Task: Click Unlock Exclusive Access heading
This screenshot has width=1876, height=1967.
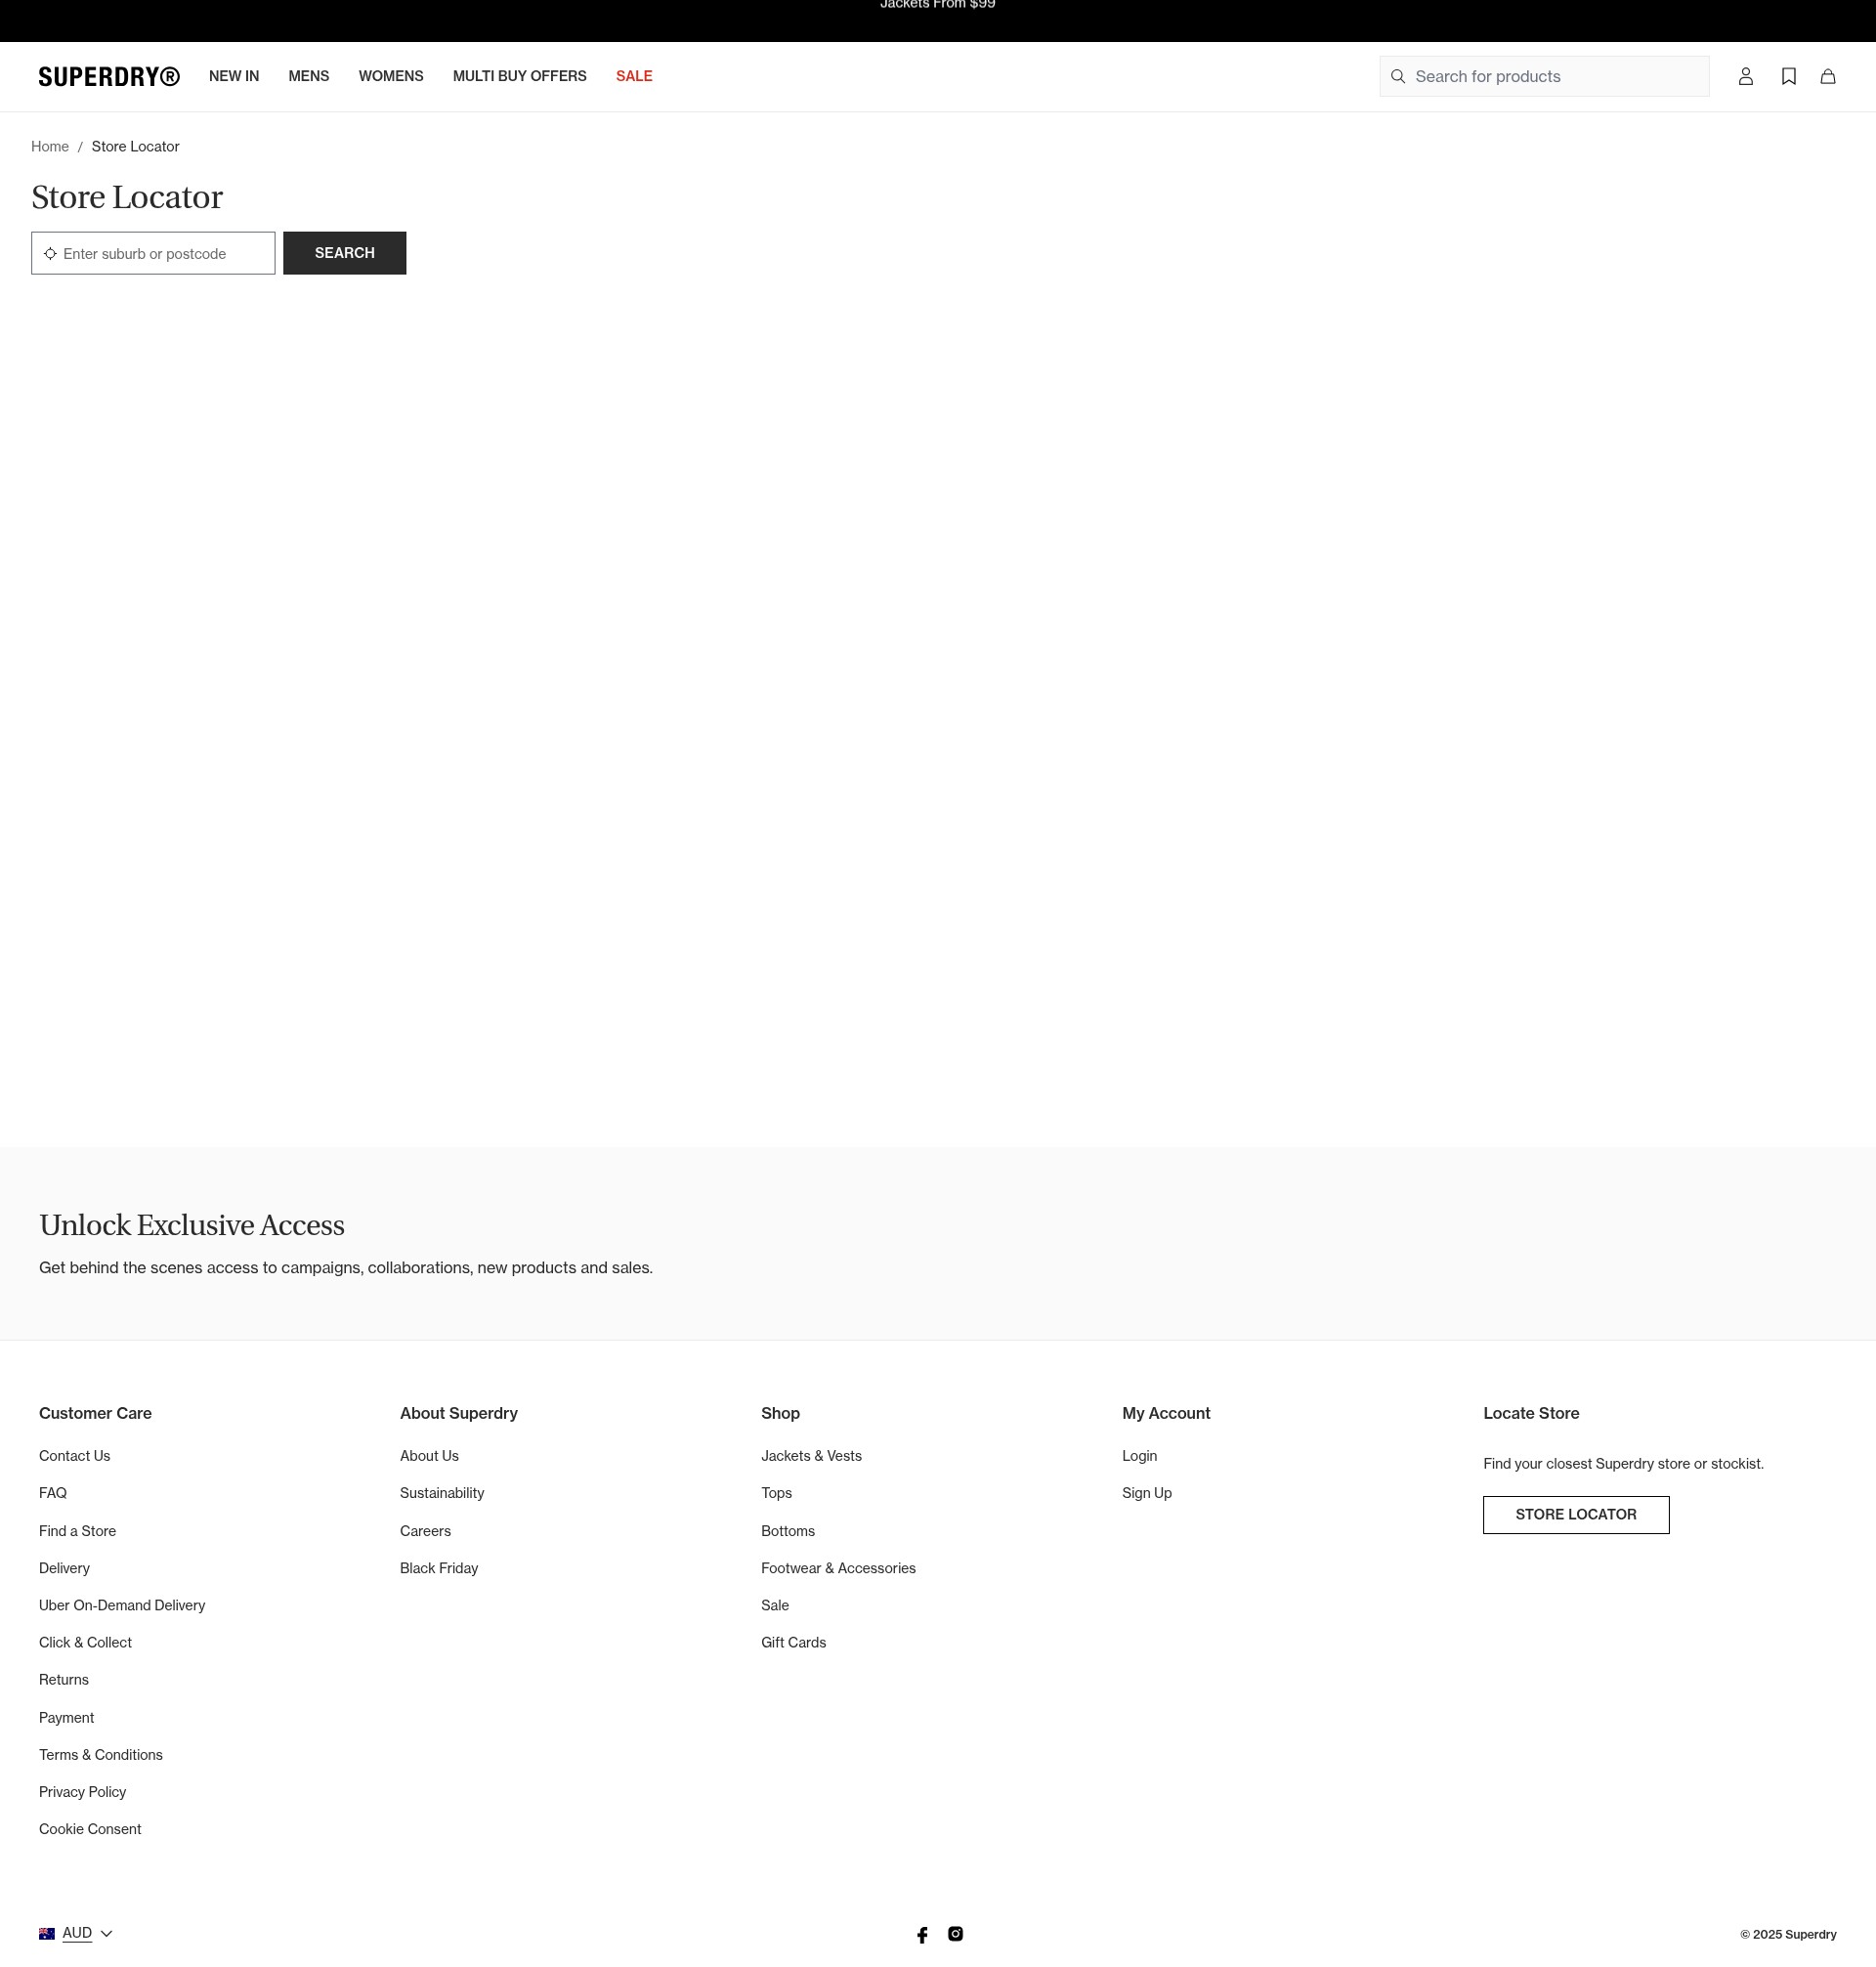Action: [192, 1225]
